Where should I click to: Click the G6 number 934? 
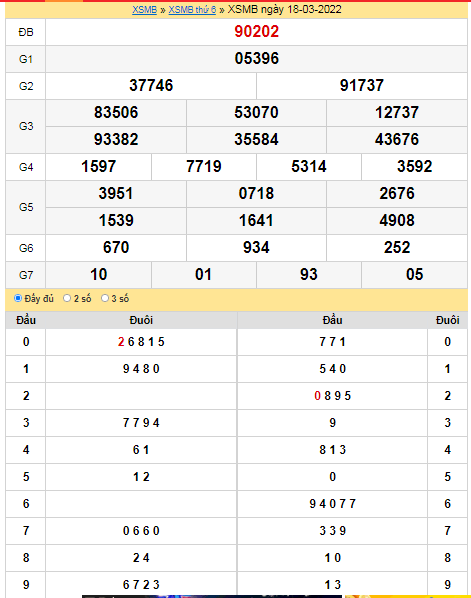[256, 248]
